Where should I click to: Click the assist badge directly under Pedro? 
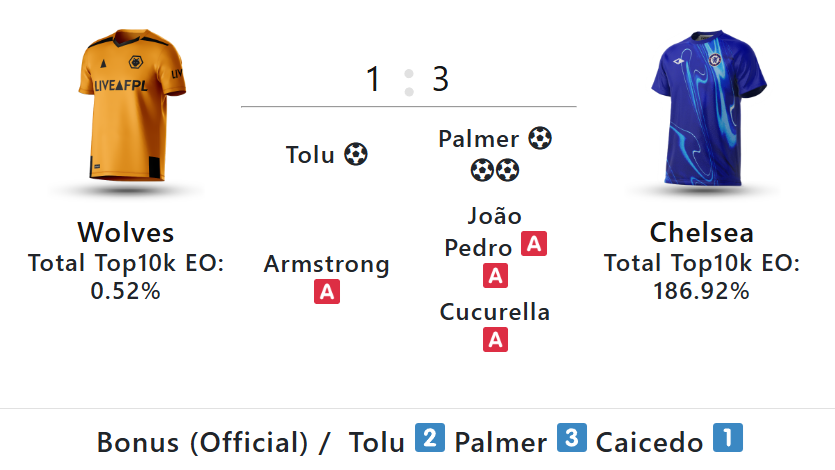tap(495, 275)
